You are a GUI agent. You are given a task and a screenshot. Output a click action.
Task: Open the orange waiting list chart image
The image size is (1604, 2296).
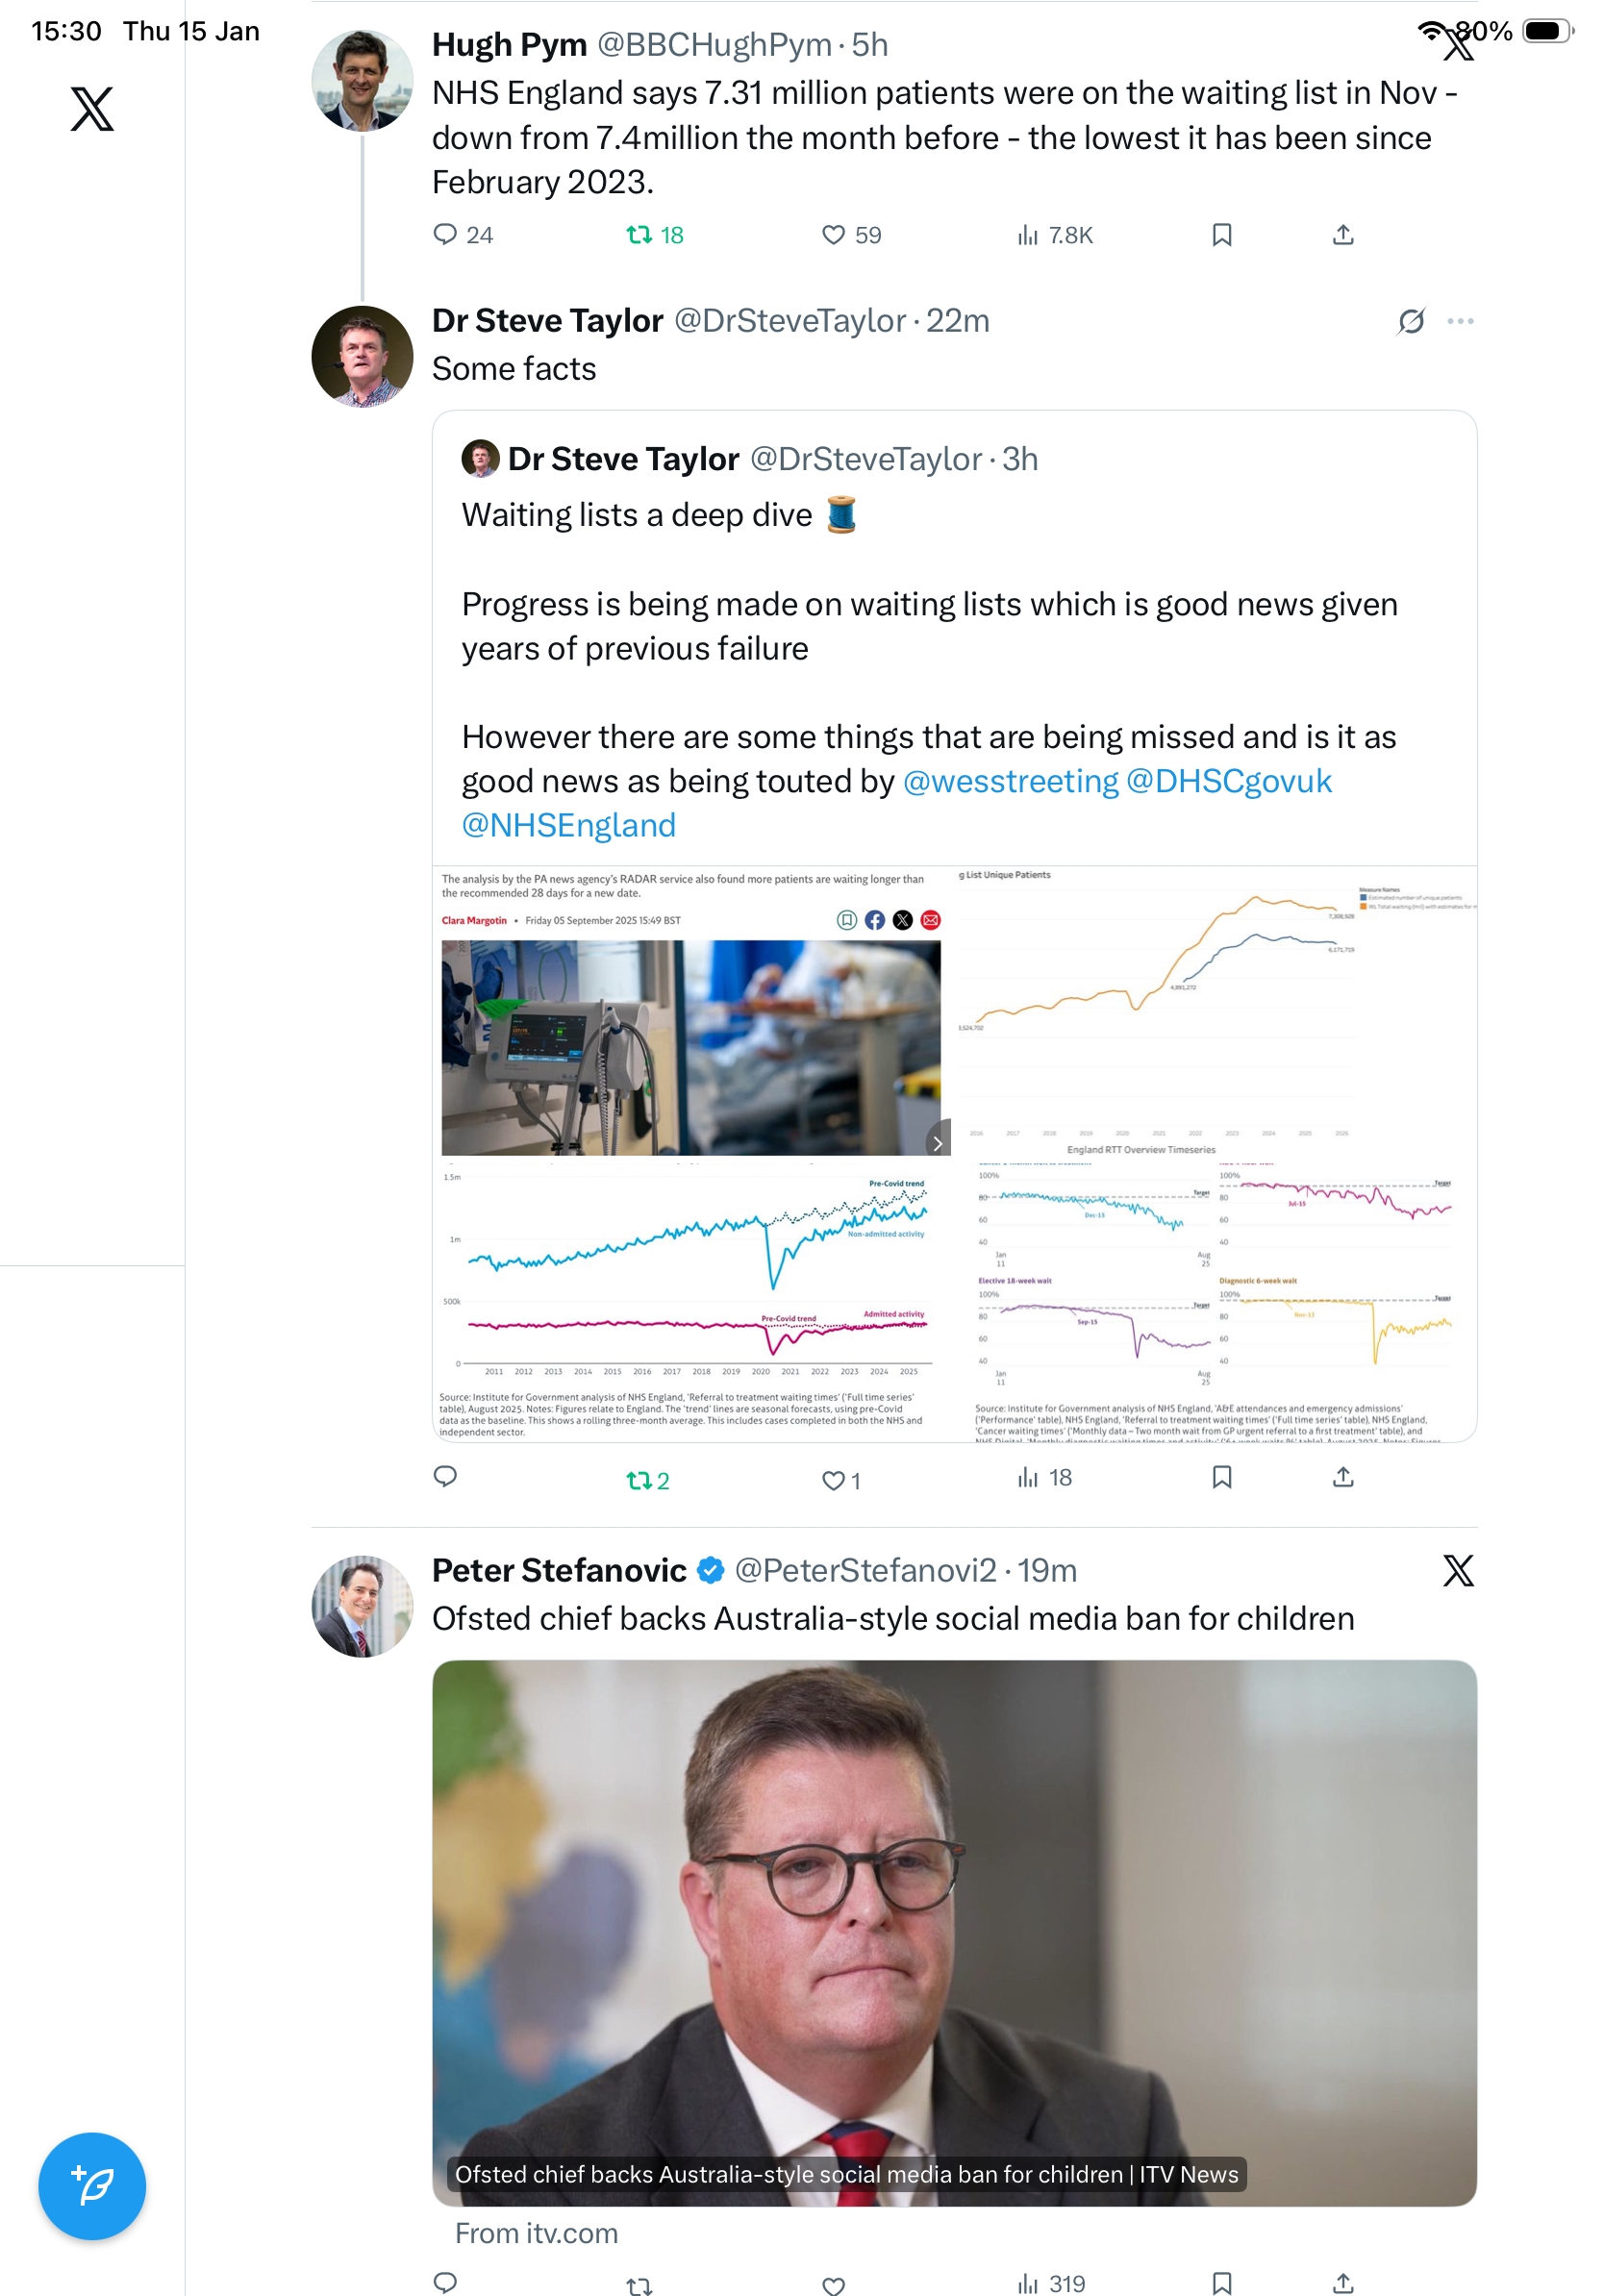click(1215, 1000)
